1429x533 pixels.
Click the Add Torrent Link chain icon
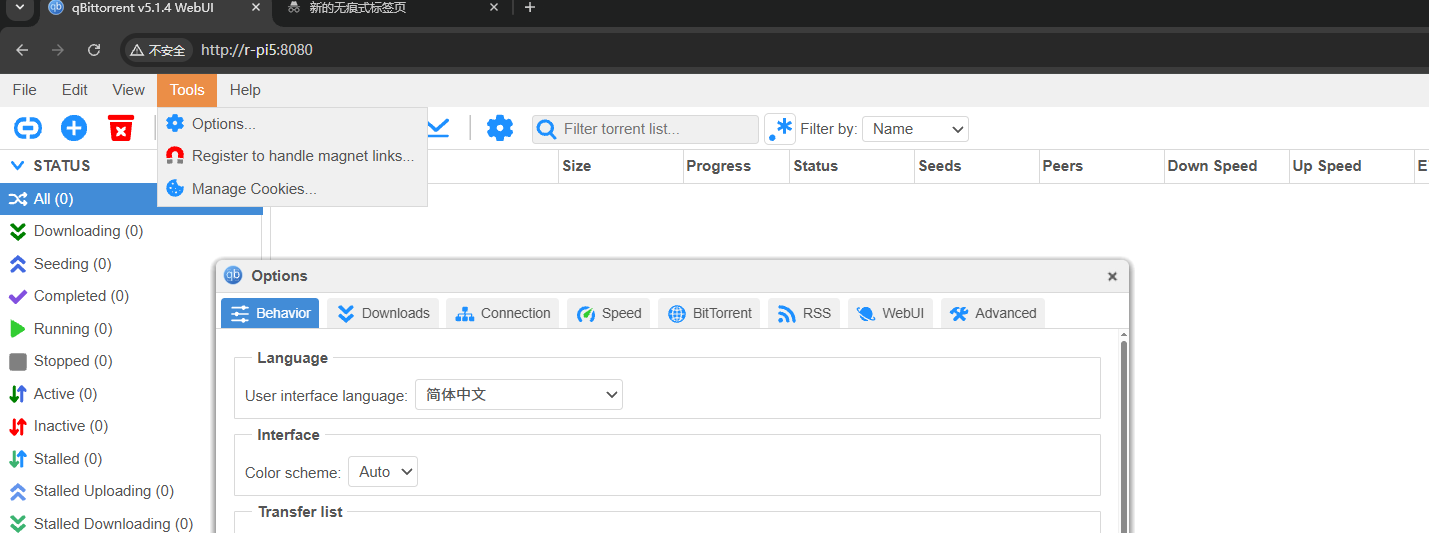click(x=27, y=128)
